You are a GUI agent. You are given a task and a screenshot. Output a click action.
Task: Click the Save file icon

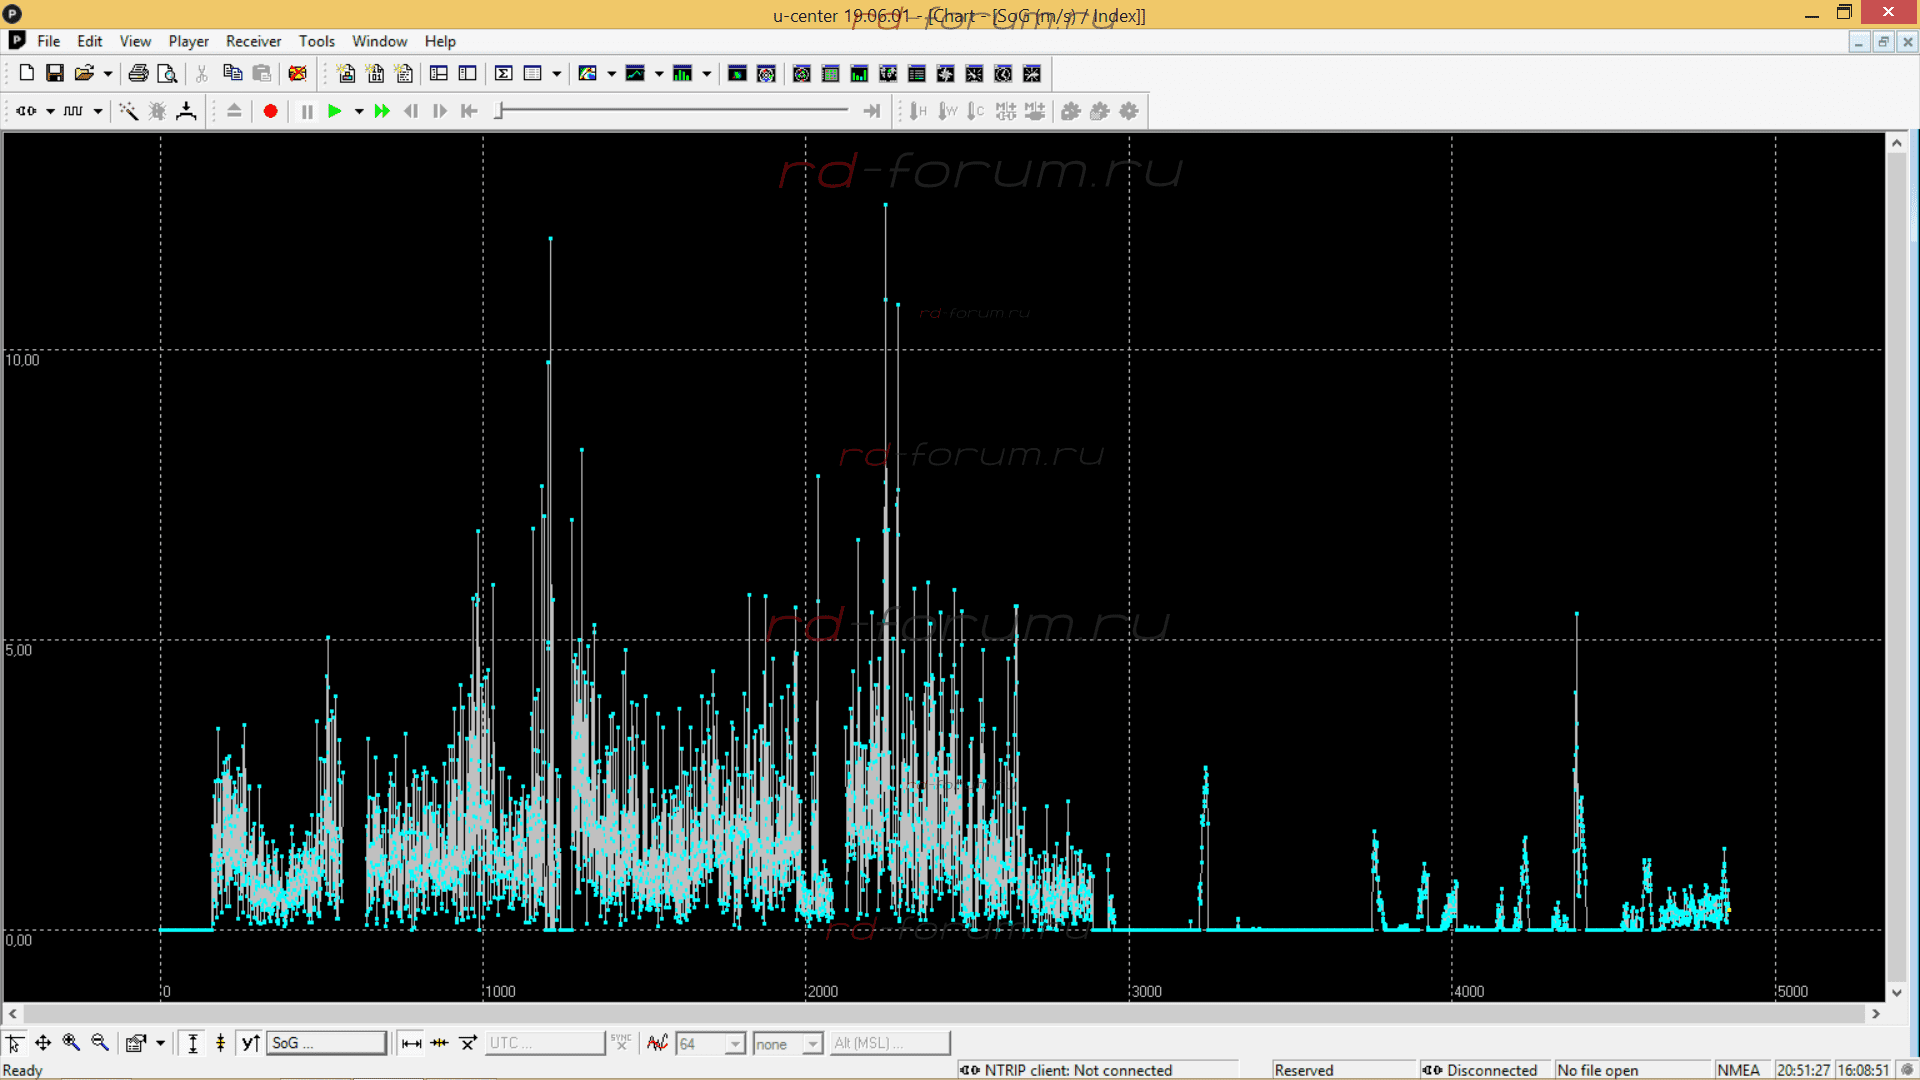(x=55, y=73)
